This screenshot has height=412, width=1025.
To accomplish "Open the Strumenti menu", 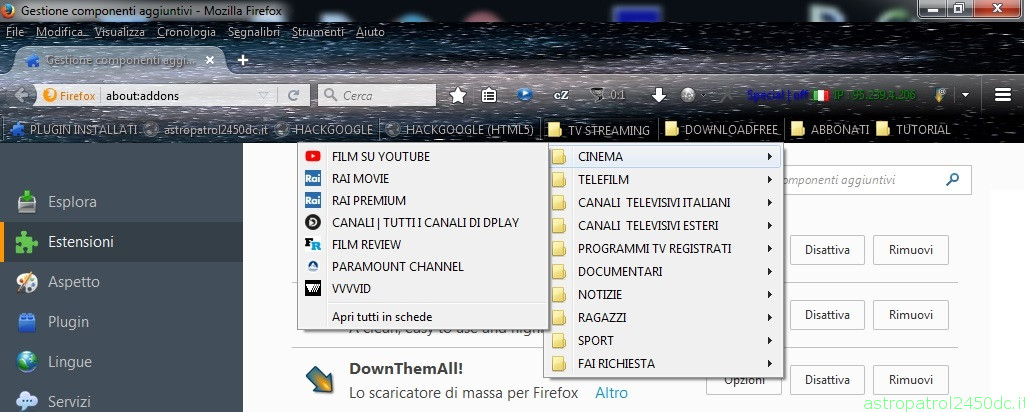I will [x=318, y=31].
